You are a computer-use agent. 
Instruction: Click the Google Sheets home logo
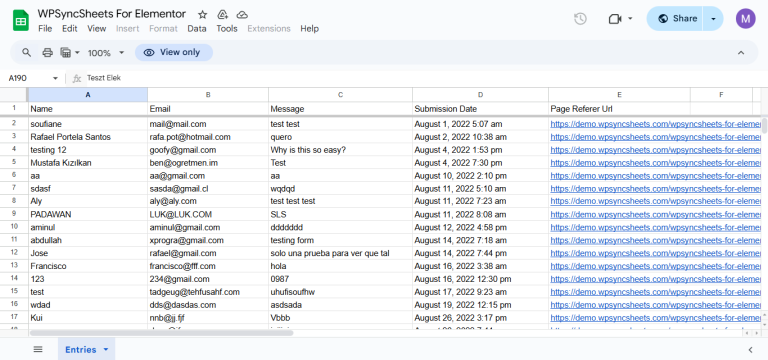pyautogui.click(x=21, y=21)
